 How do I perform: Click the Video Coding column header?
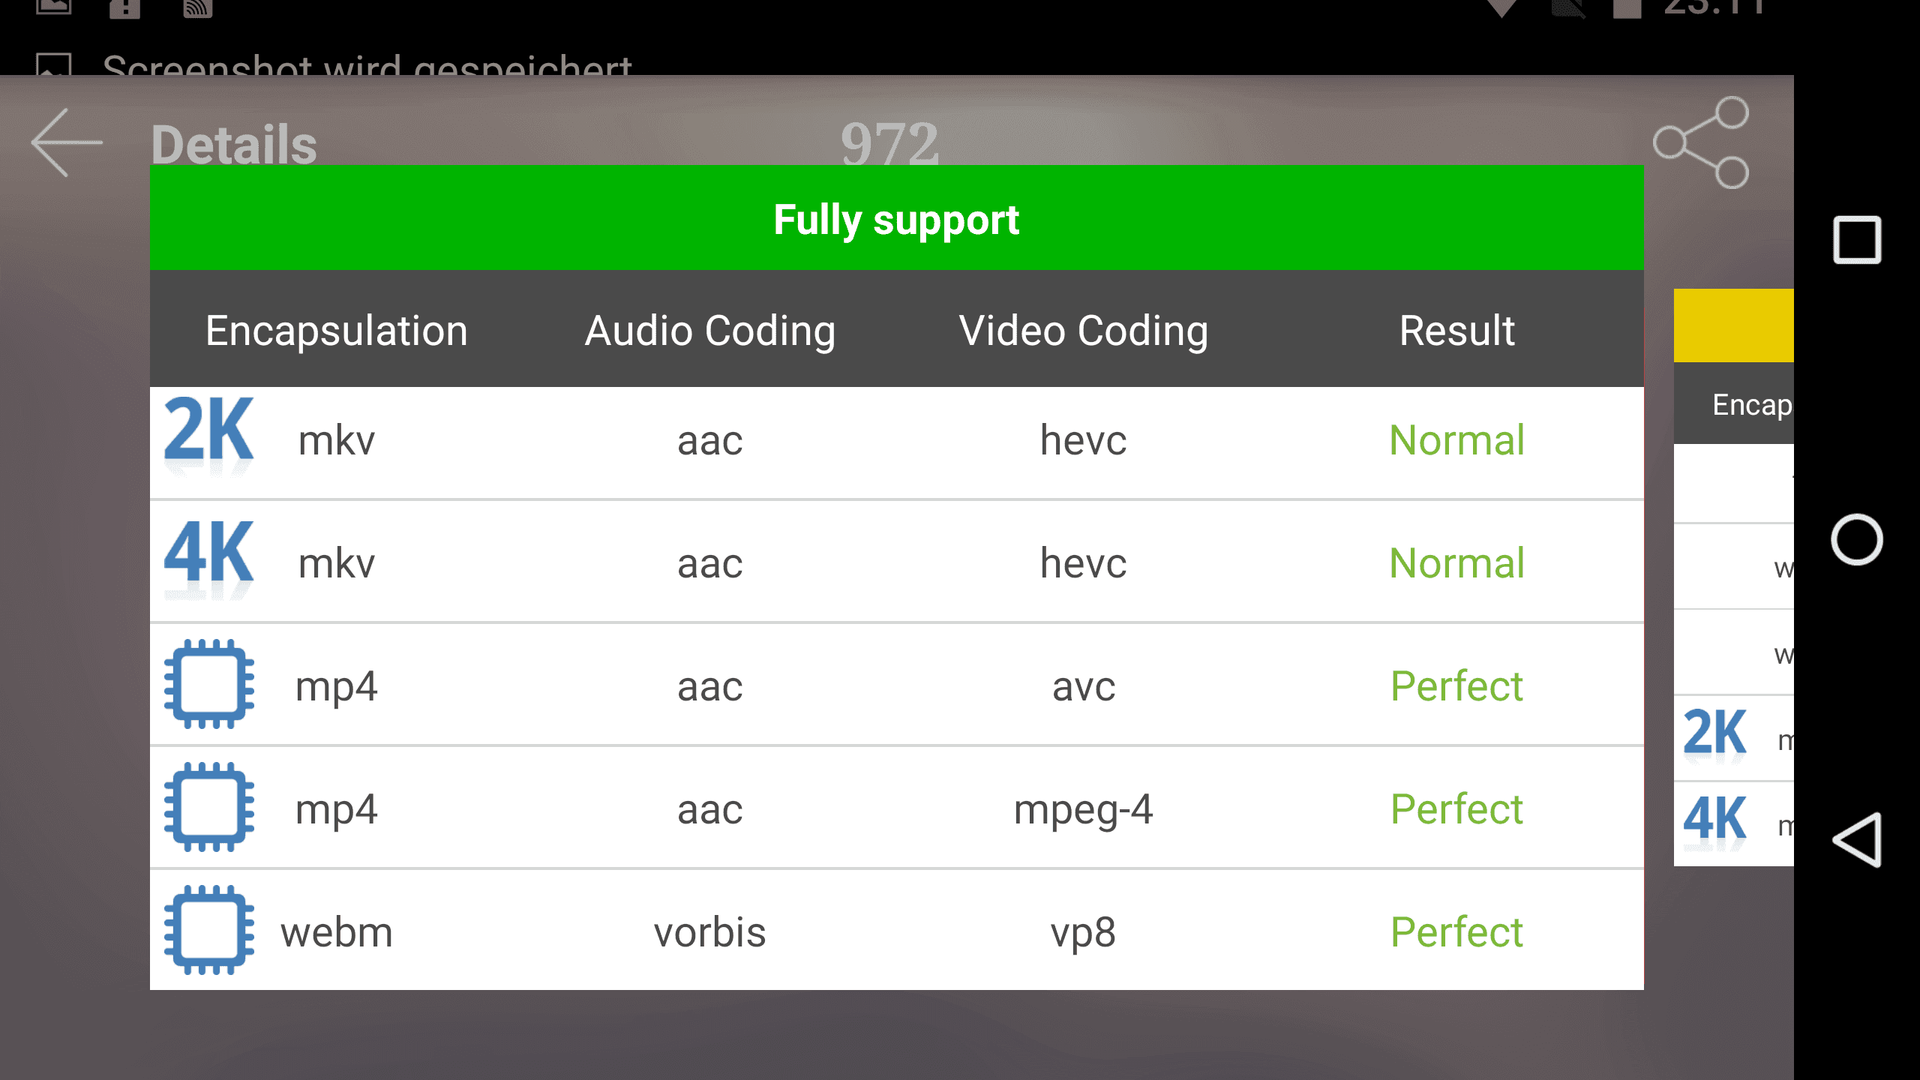point(1083,330)
